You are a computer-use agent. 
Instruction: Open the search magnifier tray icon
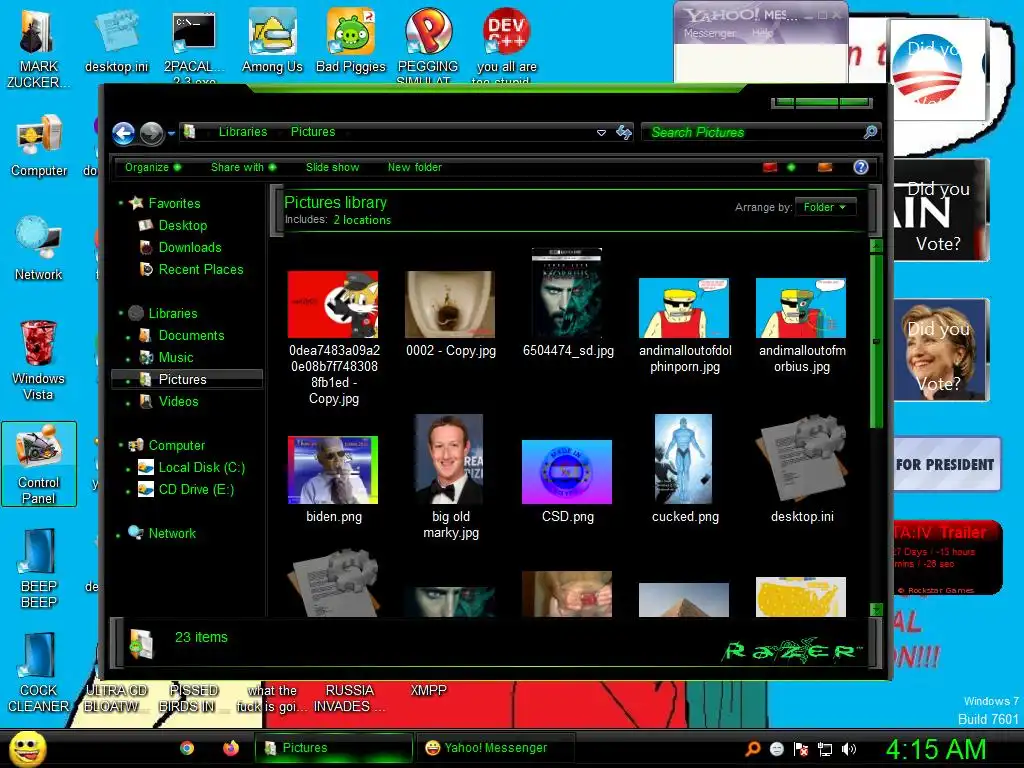752,749
